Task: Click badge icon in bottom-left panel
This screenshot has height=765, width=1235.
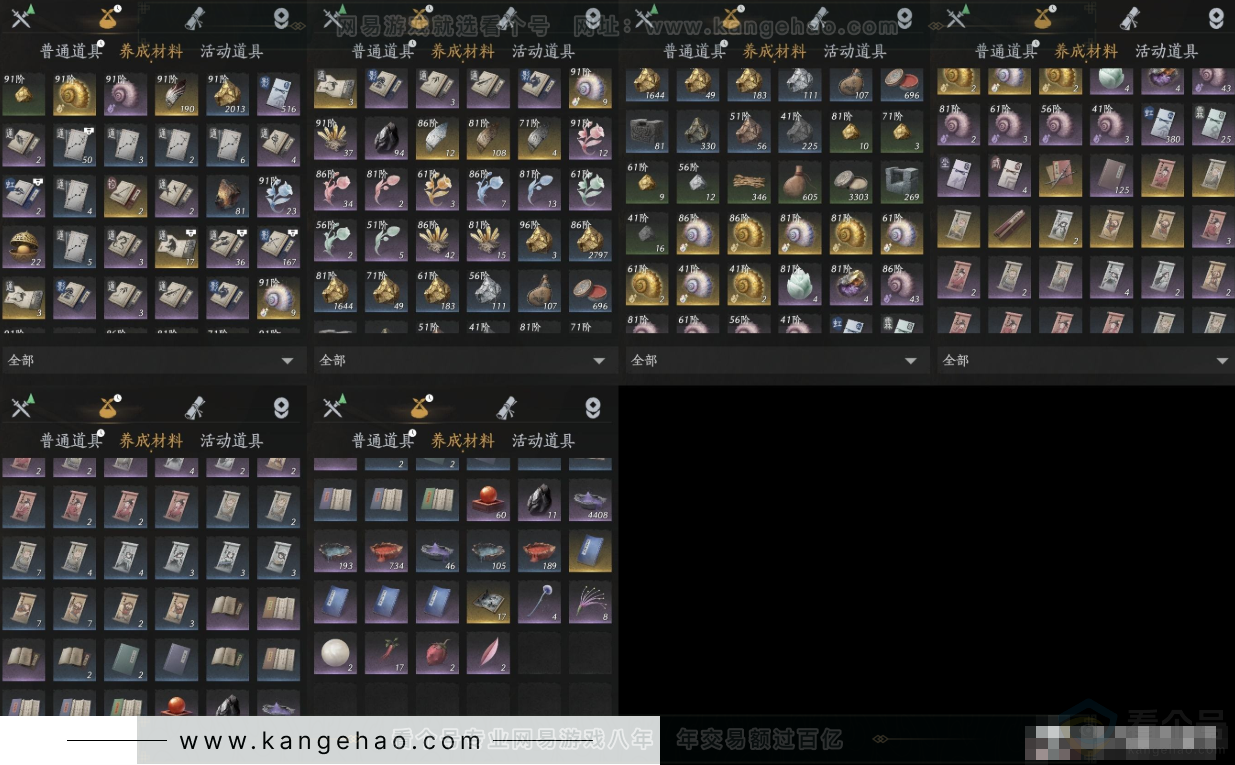Action: [x=281, y=407]
